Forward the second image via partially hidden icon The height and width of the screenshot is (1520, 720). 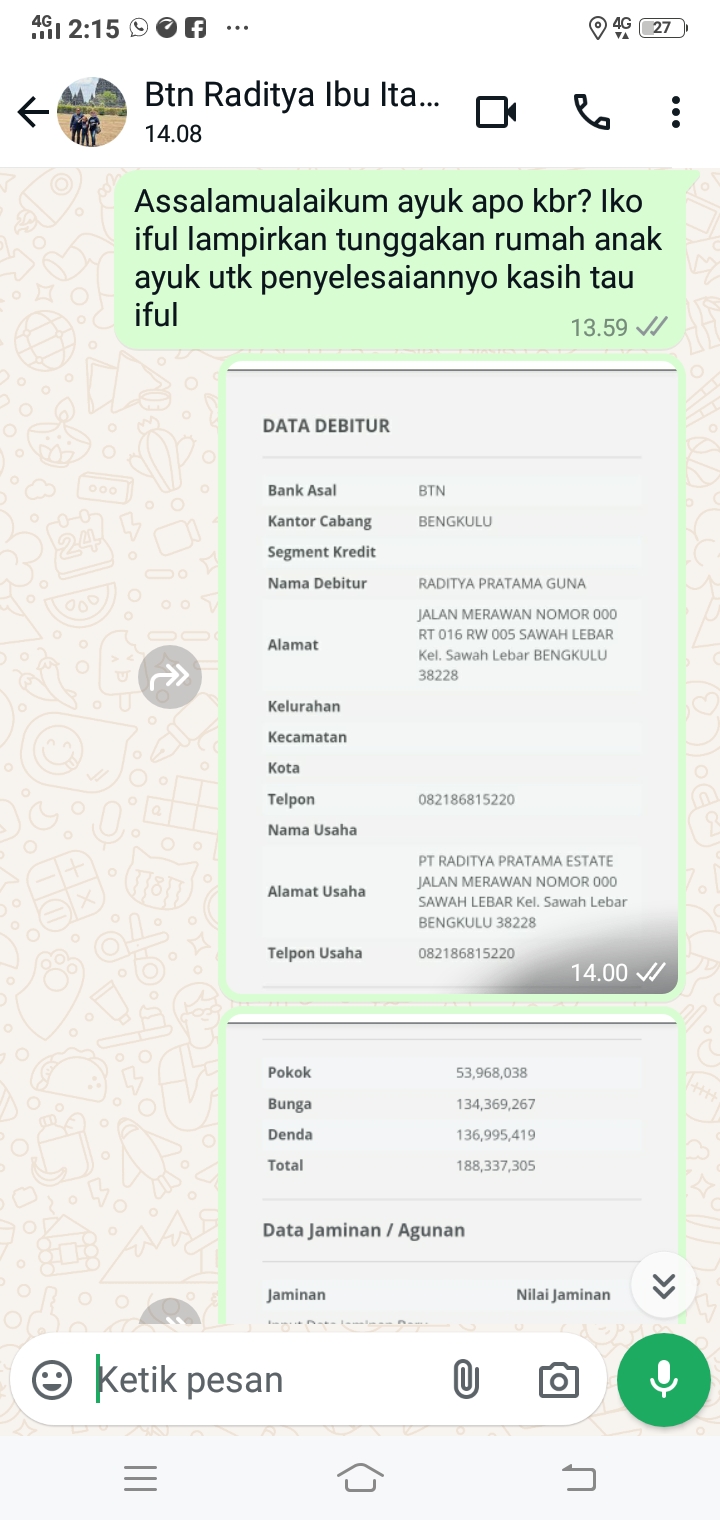click(x=170, y=1314)
